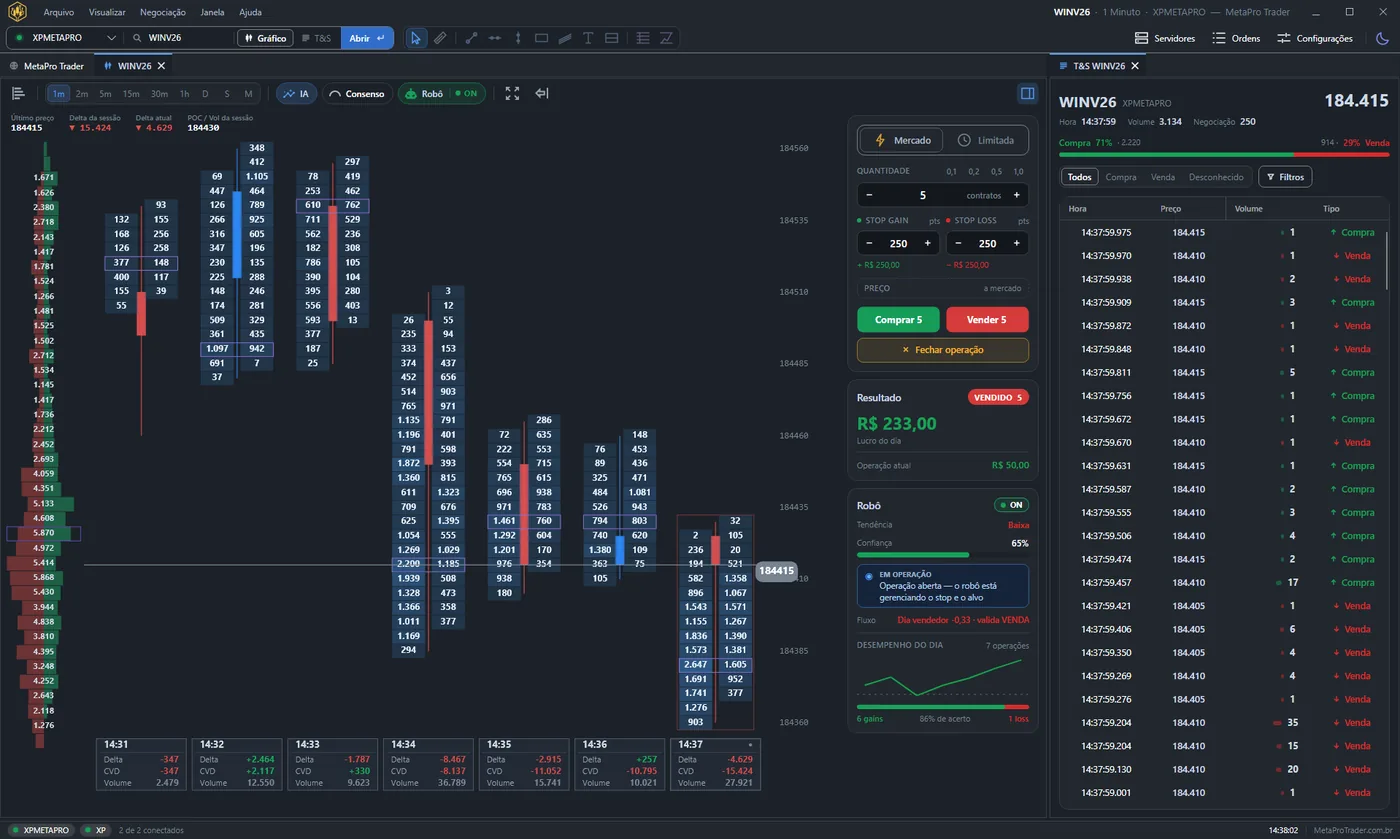Switch to T&S view mode
The width and height of the screenshot is (1400, 839).
click(316, 38)
